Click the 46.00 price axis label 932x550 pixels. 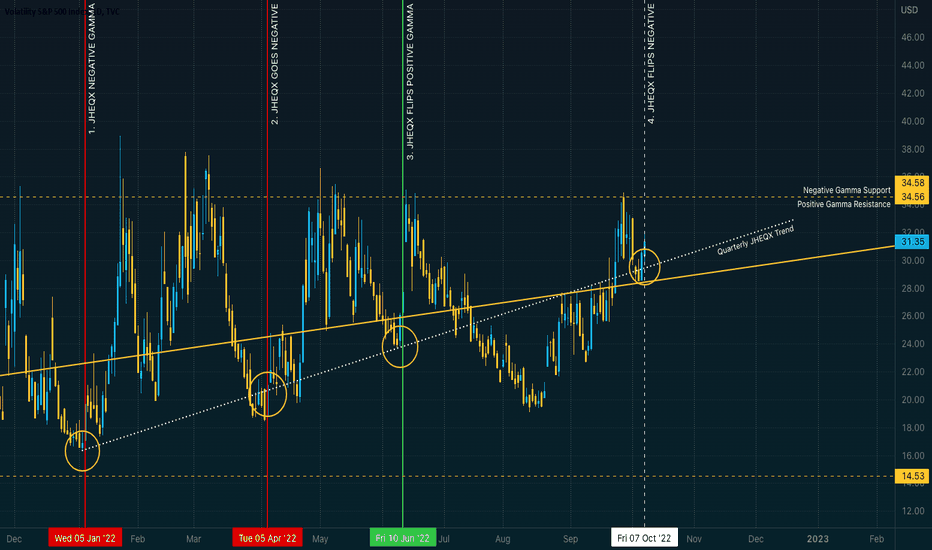coord(912,37)
